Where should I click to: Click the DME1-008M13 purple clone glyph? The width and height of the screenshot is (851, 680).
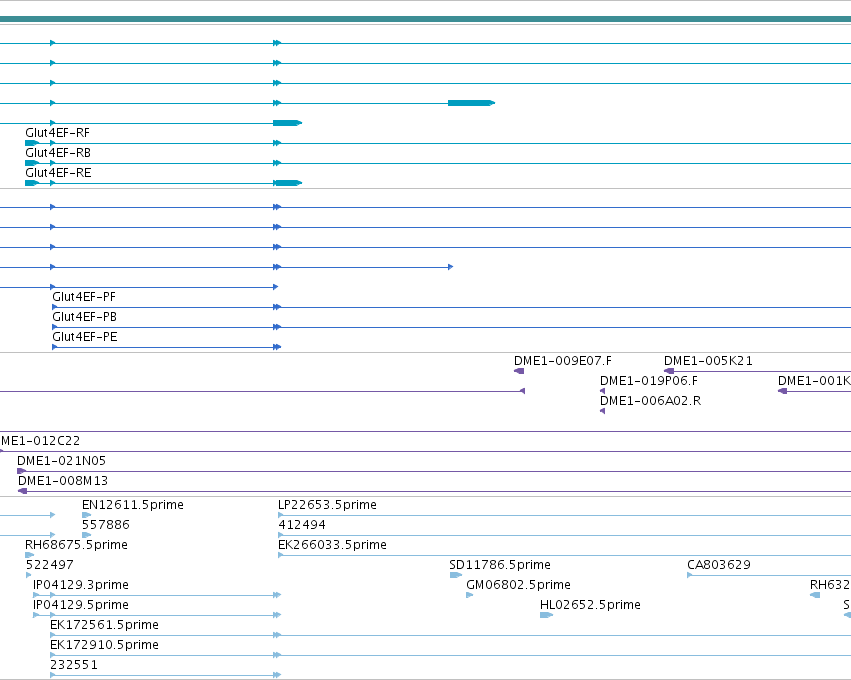click(22, 491)
